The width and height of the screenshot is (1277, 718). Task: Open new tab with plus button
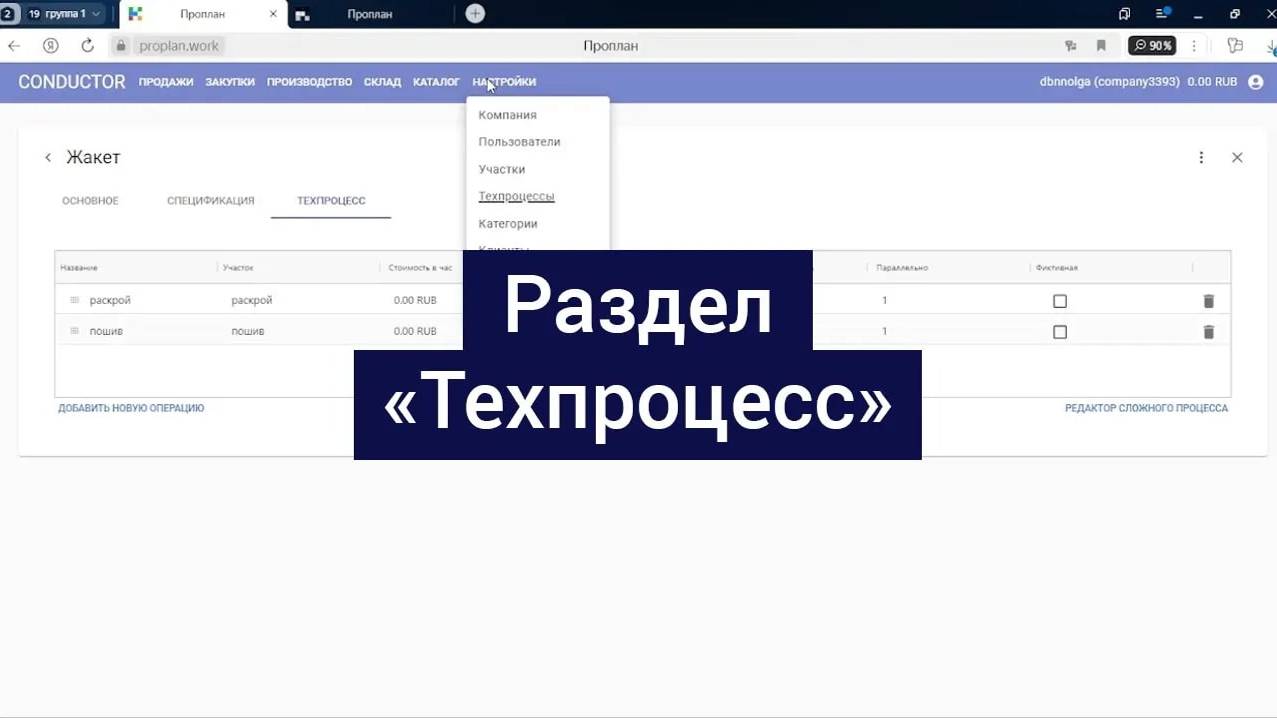pos(475,14)
